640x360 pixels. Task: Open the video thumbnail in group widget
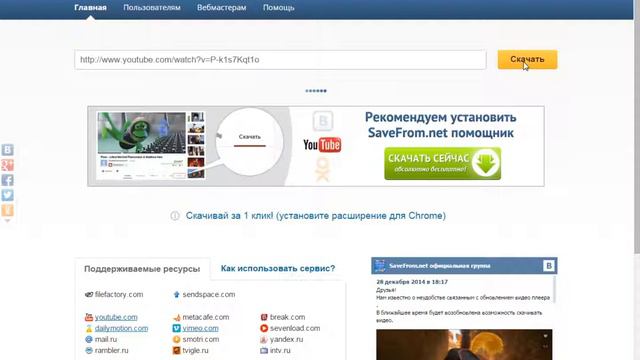click(x=464, y=344)
